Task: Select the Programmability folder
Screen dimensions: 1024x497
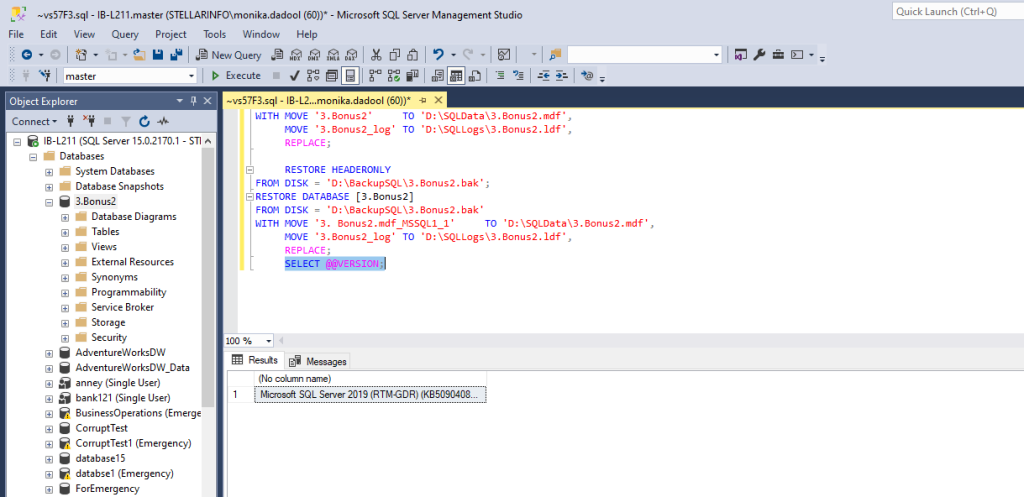Action: [129, 292]
